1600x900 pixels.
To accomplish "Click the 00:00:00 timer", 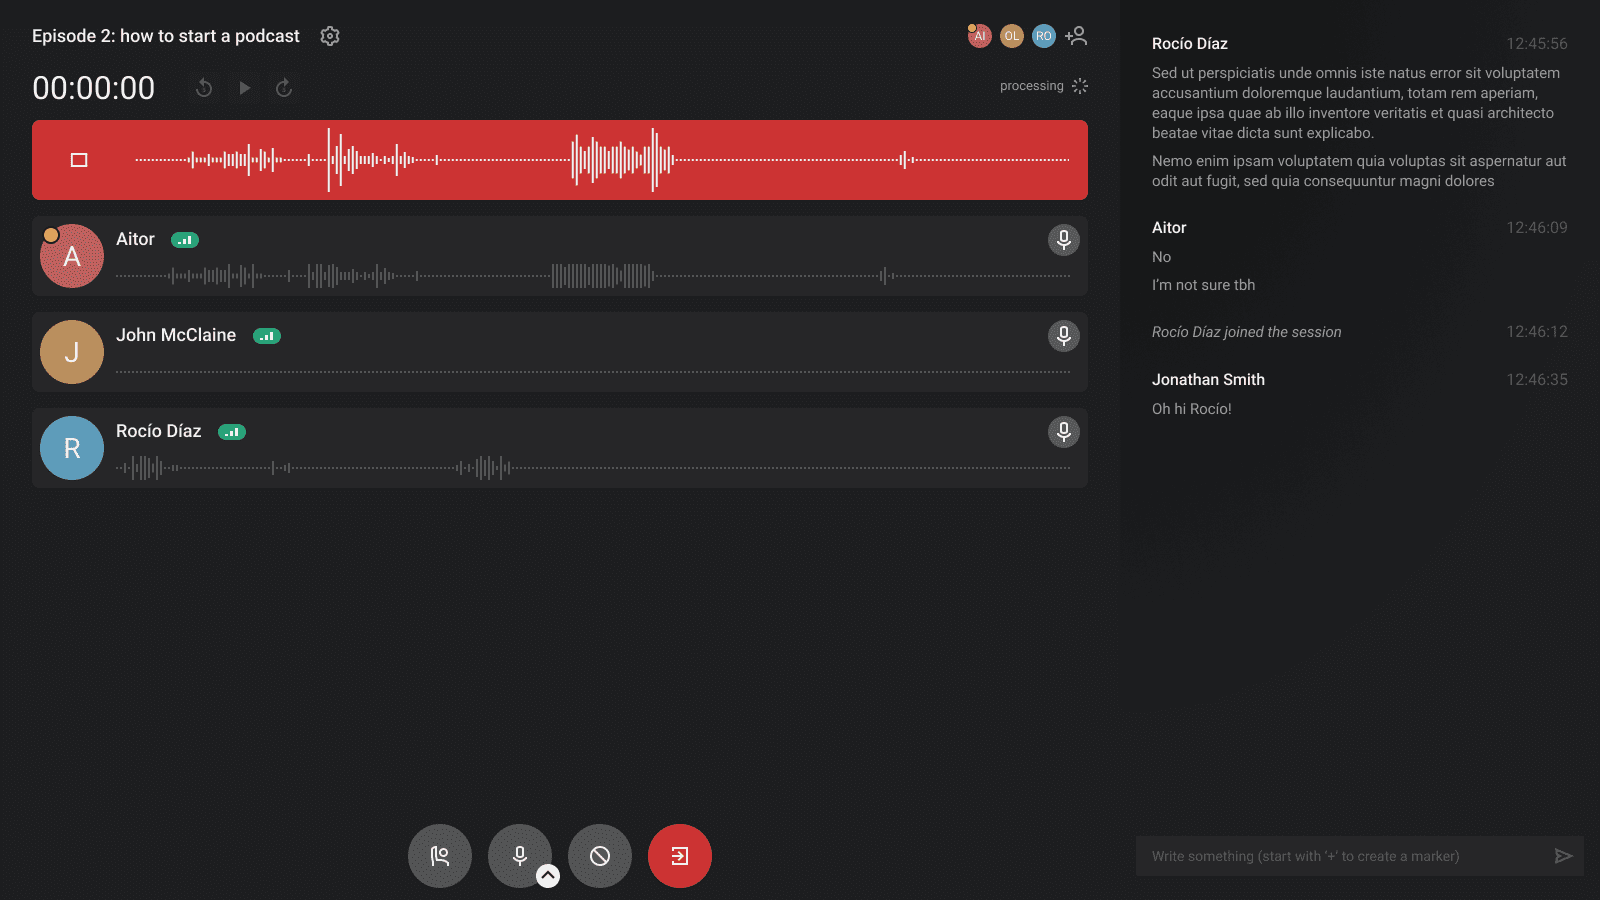I will 94,88.
